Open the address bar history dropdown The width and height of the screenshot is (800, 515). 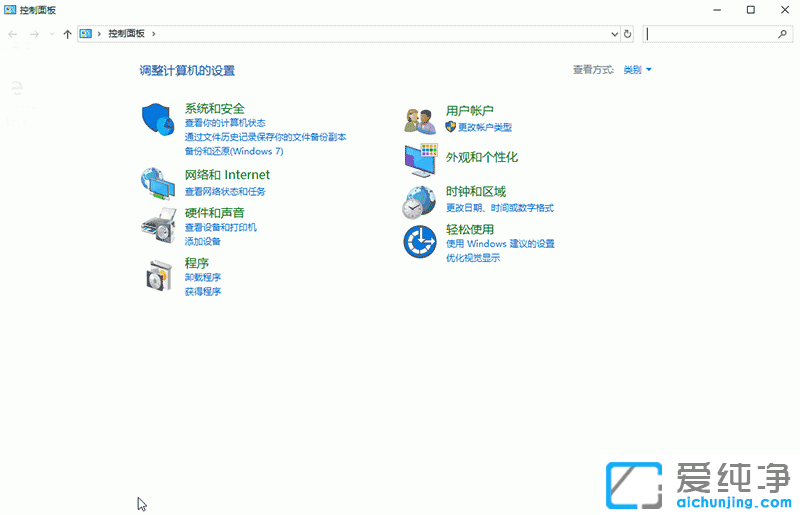click(x=614, y=34)
